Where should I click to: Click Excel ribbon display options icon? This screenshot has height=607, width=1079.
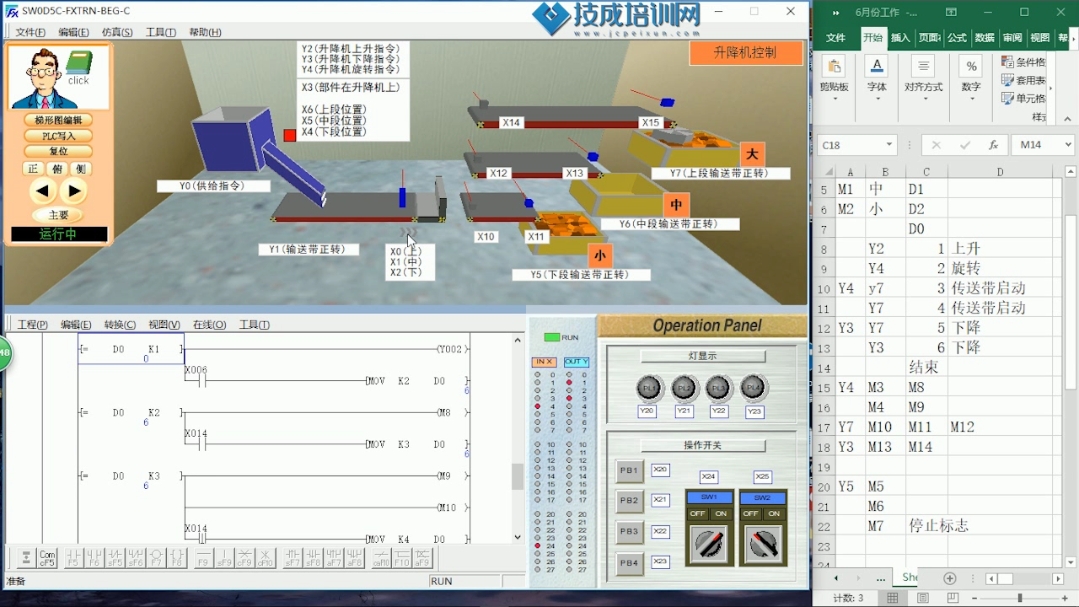coord(951,12)
